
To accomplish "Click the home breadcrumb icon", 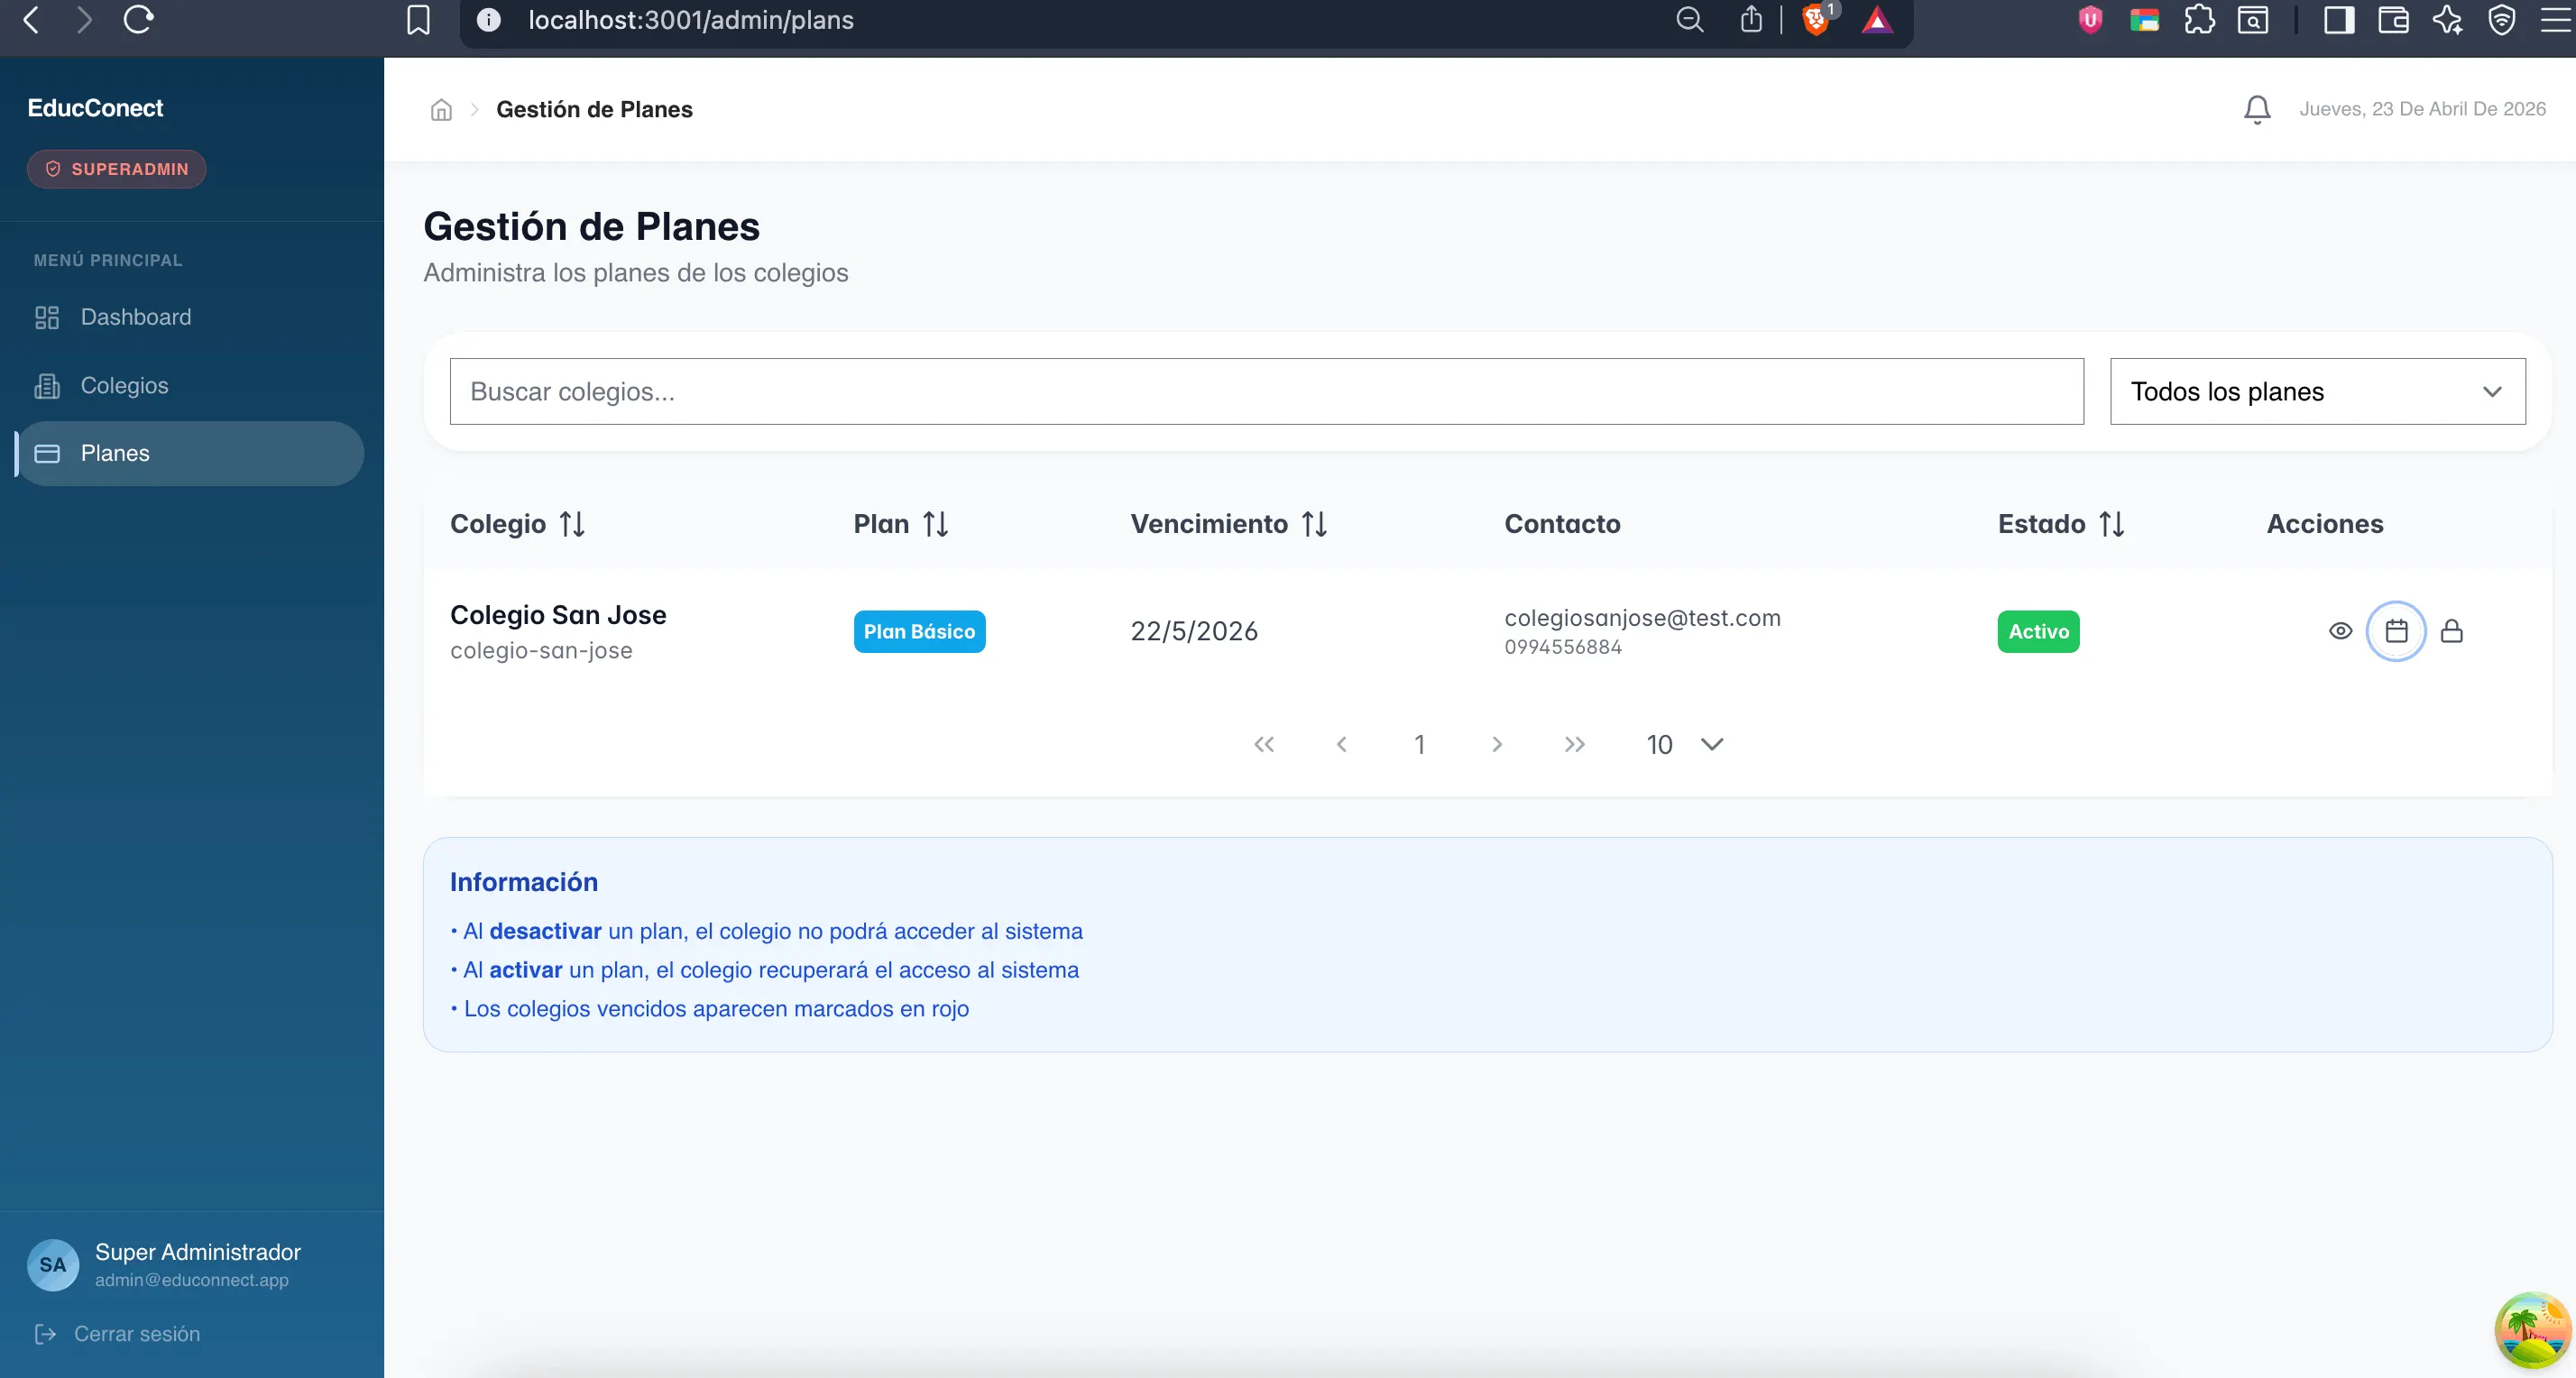I will pyautogui.click(x=441, y=110).
